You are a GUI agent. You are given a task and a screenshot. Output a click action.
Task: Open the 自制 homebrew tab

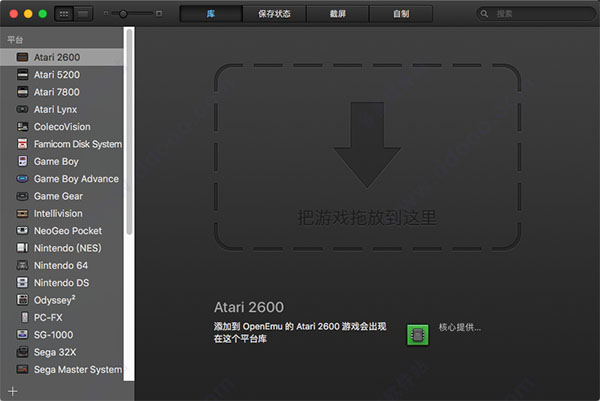click(401, 14)
